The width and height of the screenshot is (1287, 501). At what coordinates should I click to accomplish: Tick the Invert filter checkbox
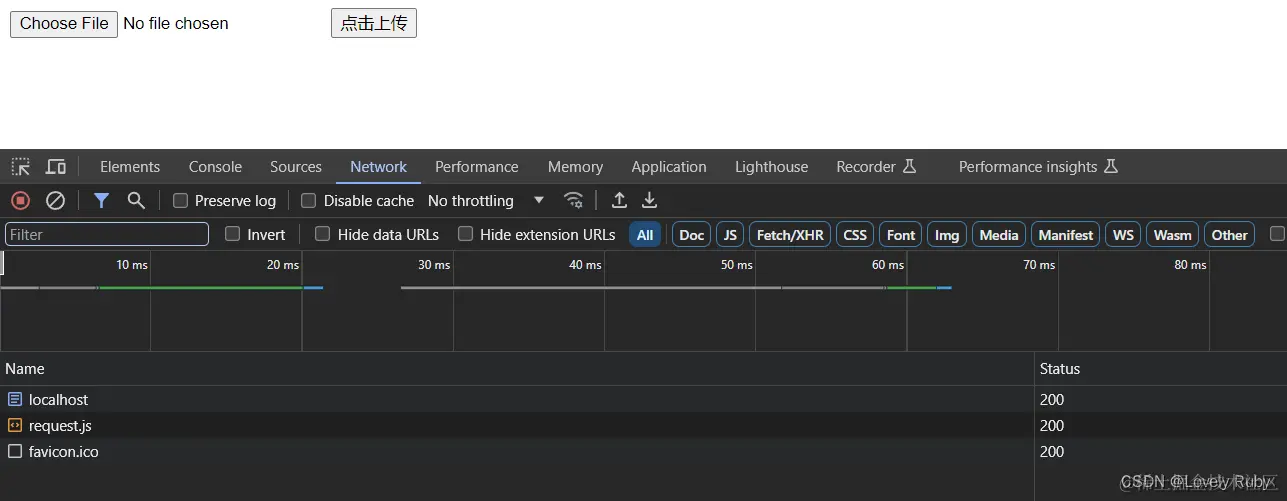click(233, 234)
